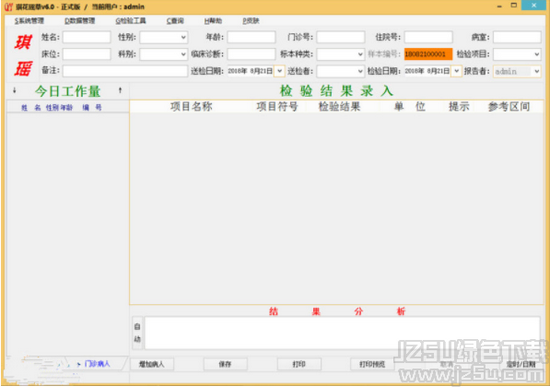Click the 病室 input field
Screen dimensions: 550x387
pos(517,37)
